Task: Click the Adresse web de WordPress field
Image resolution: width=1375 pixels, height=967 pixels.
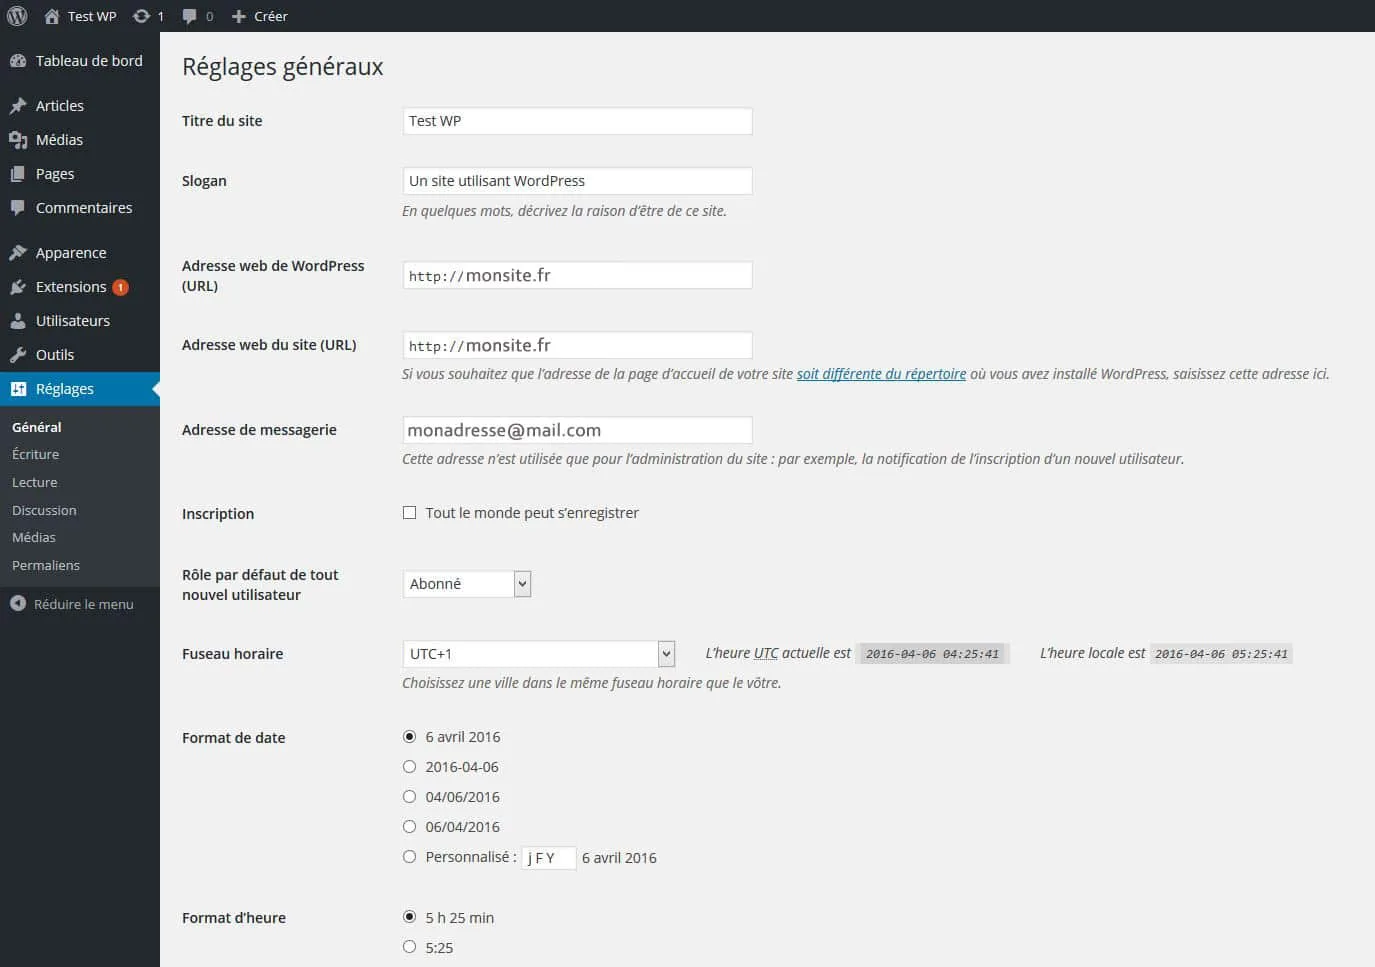Action: [577, 275]
